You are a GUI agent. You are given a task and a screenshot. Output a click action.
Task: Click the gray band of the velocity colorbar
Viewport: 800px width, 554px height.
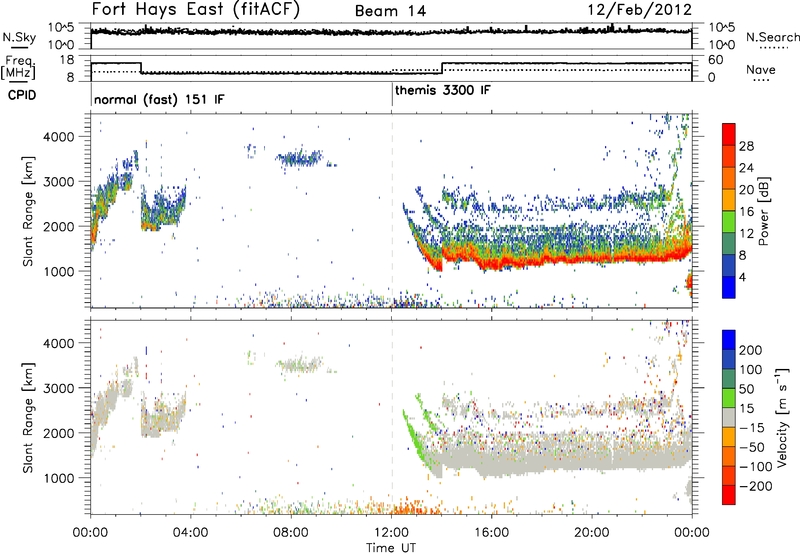click(x=729, y=417)
